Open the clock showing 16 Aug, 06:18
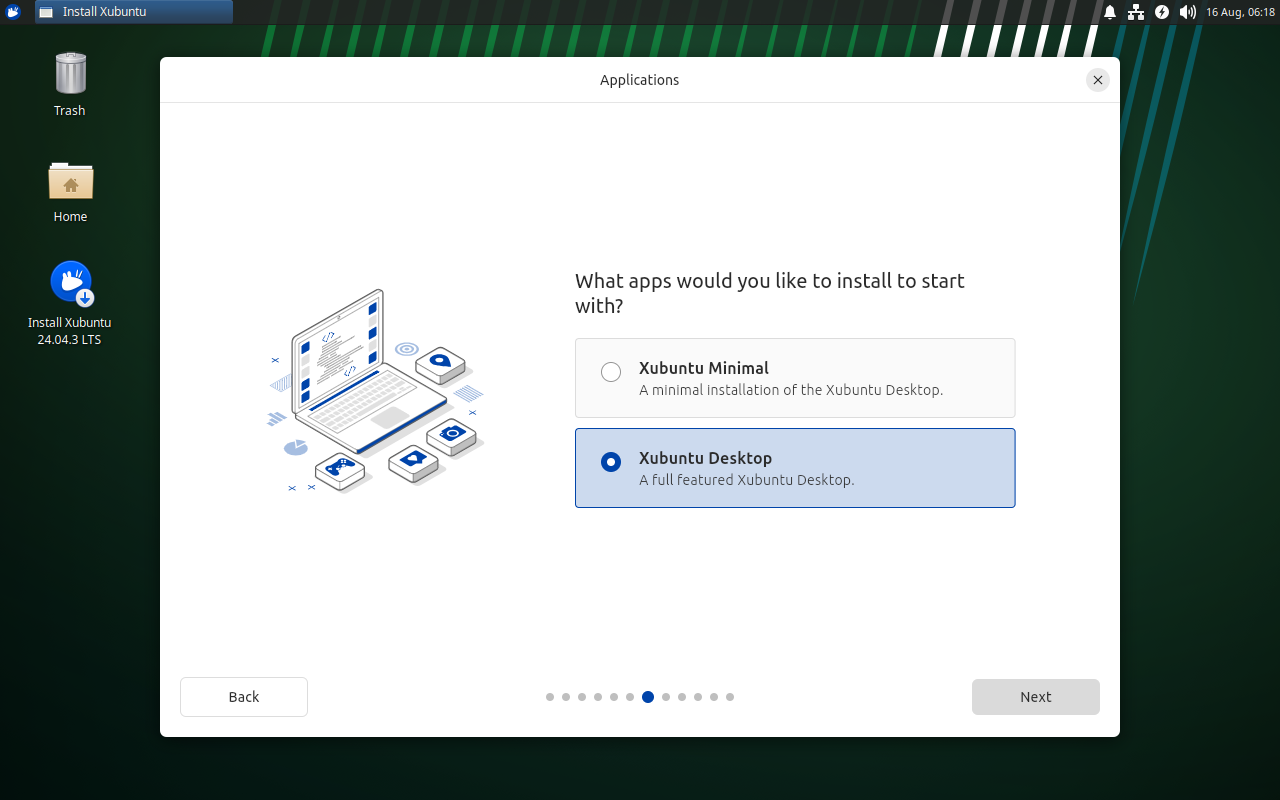 coord(1240,12)
